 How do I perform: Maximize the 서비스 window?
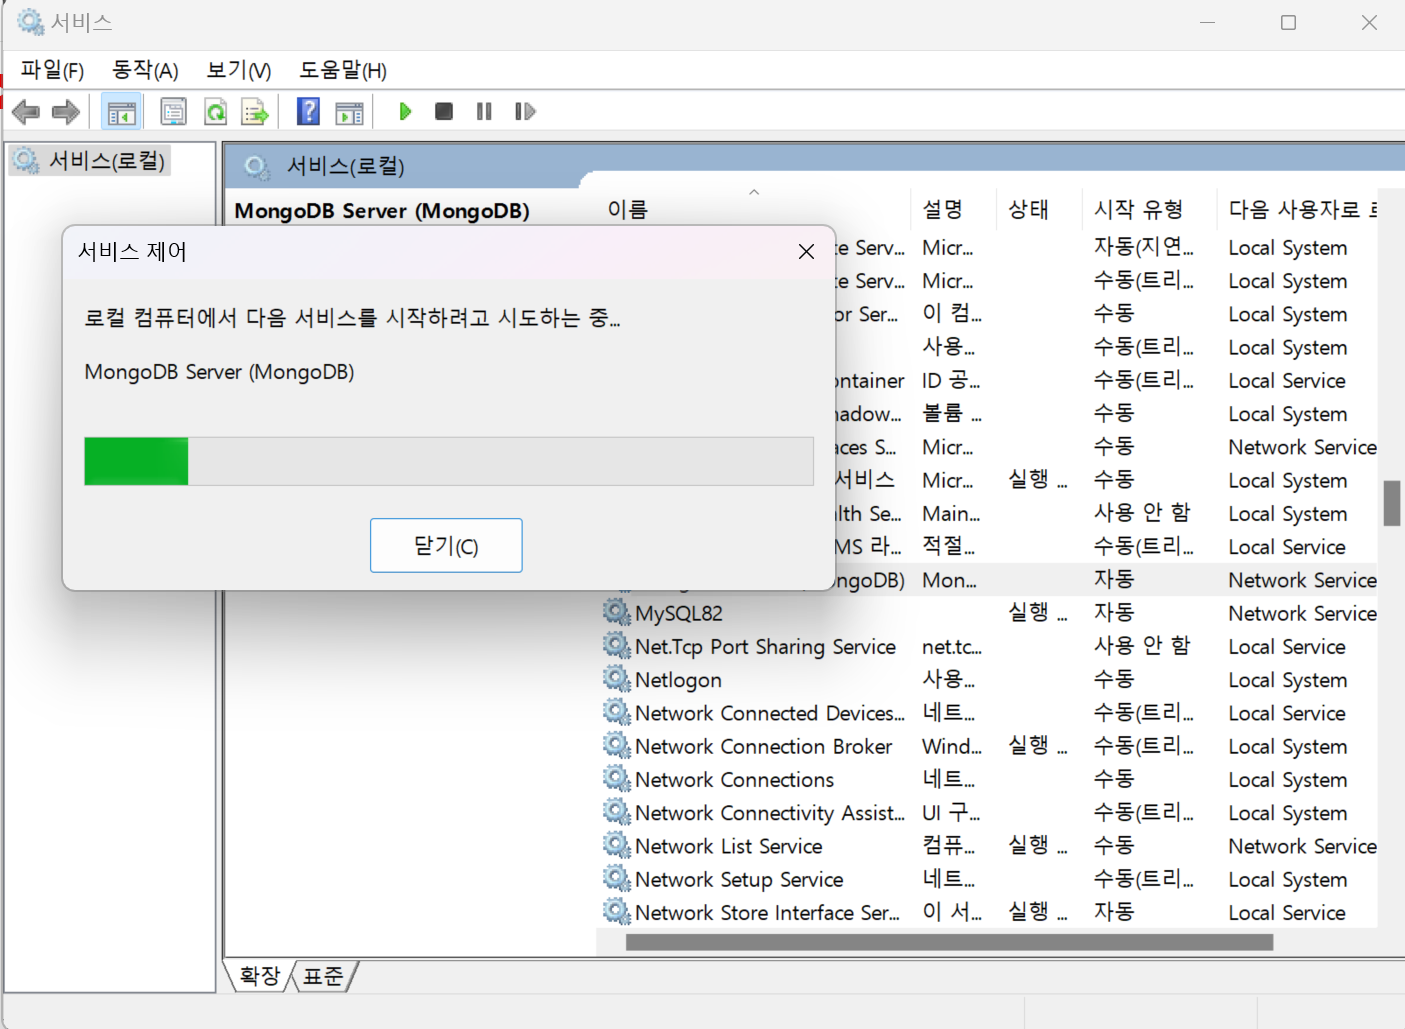coord(1288,22)
